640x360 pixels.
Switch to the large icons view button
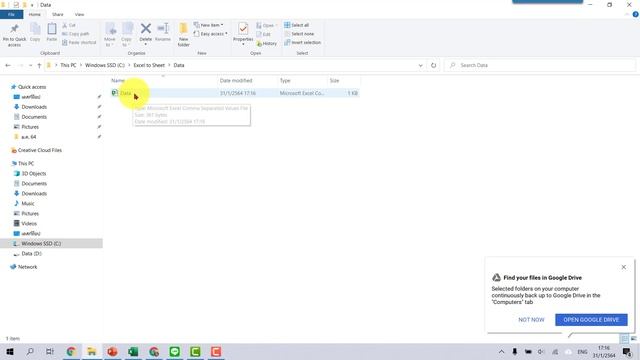click(633, 338)
